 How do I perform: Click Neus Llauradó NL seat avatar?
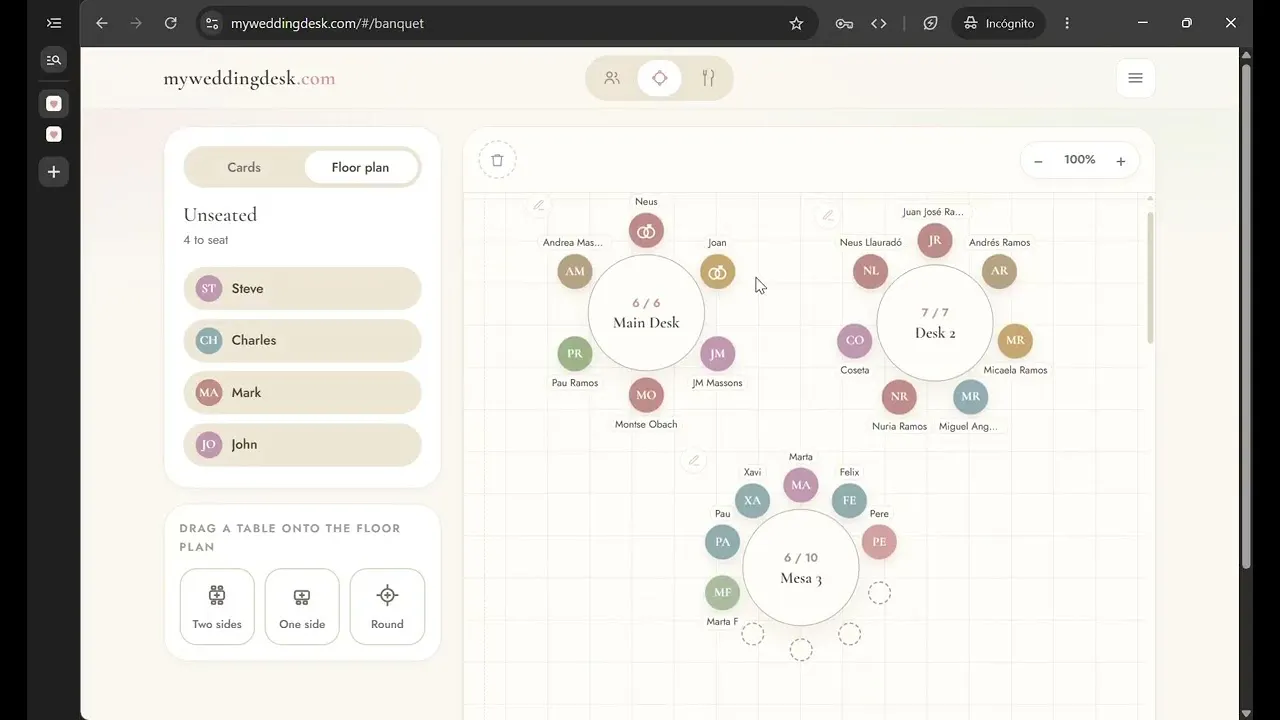click(x=871, y=270)
